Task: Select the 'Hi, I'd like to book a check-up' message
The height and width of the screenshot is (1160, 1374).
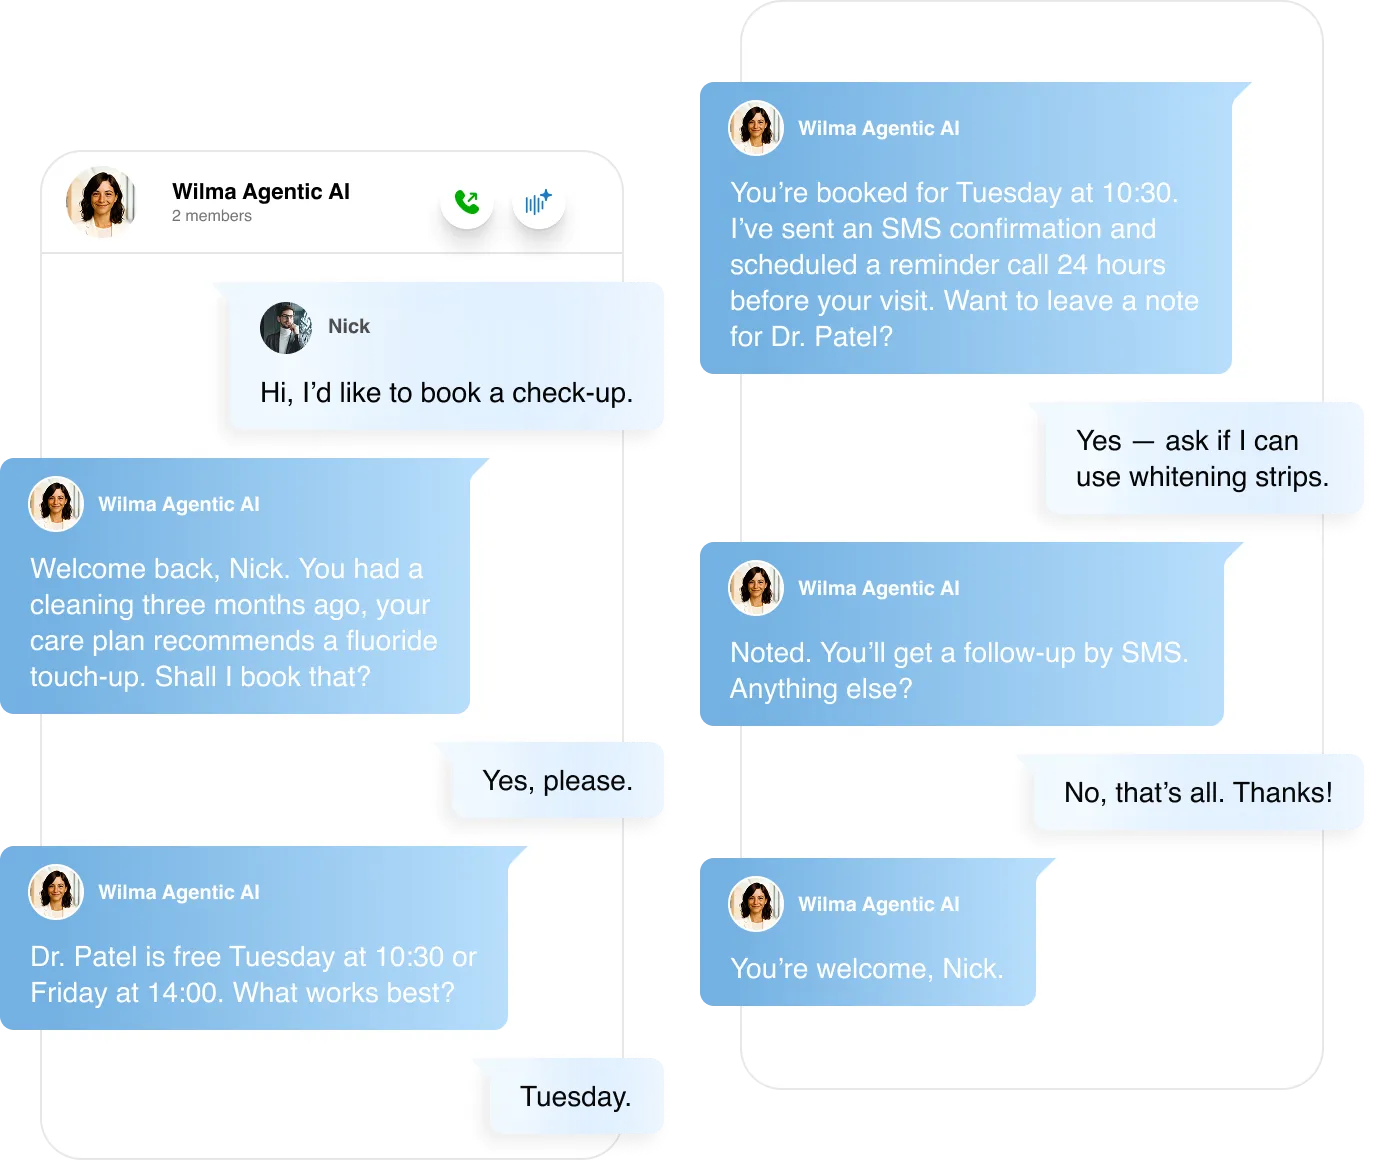Action: pyautogui.click(x=446, y=357)
